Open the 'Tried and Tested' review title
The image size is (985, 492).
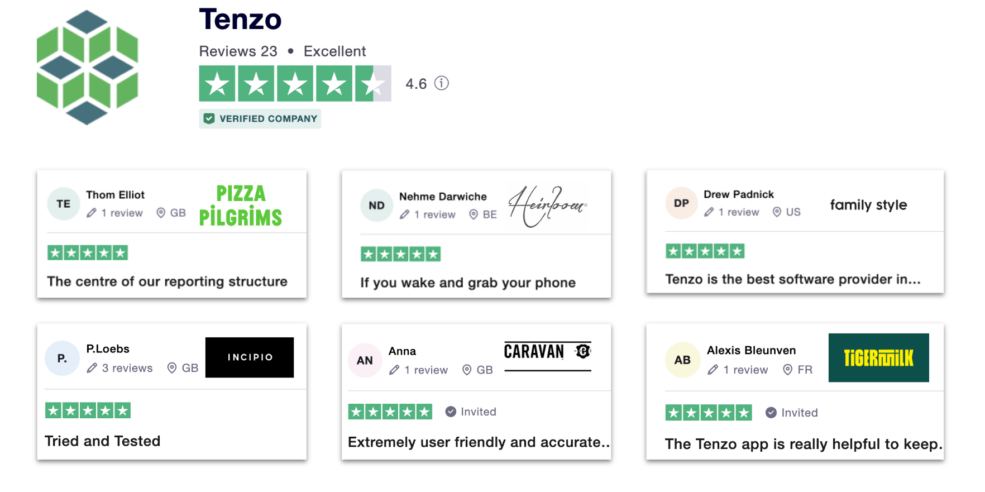(x=102, y=441)
